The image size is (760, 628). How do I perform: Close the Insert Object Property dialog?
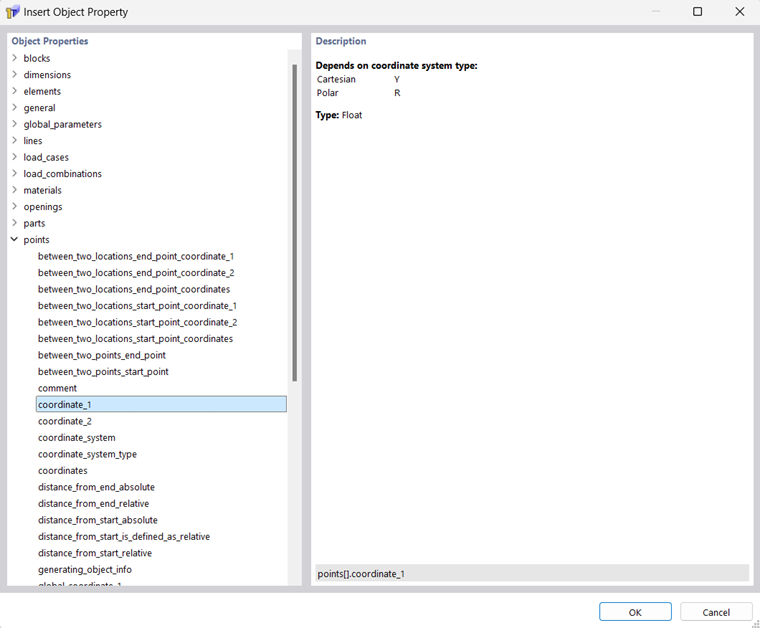tap(740, 12)
